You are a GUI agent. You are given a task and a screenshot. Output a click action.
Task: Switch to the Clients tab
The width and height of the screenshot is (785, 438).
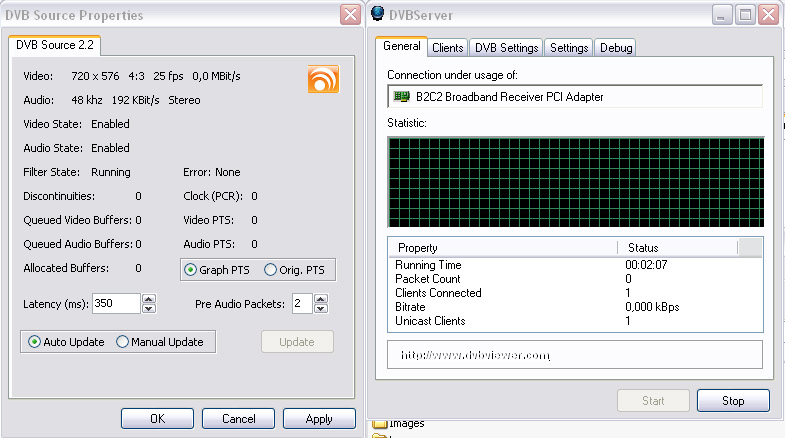448,48
